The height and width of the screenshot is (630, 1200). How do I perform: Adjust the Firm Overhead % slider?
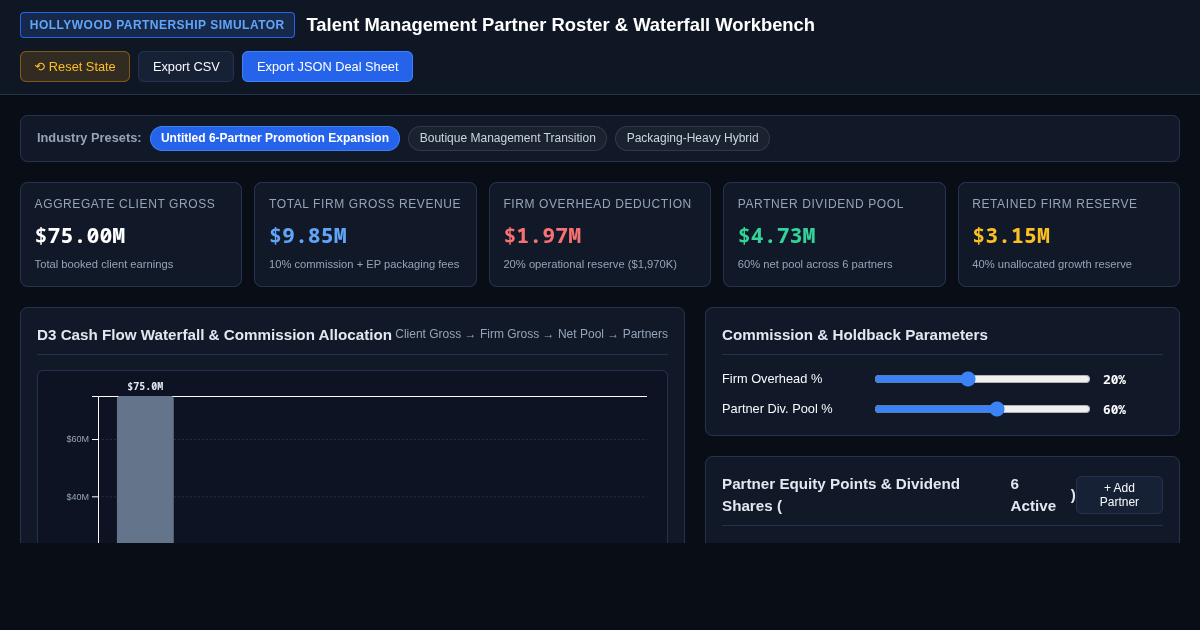[x=982, y=379]
